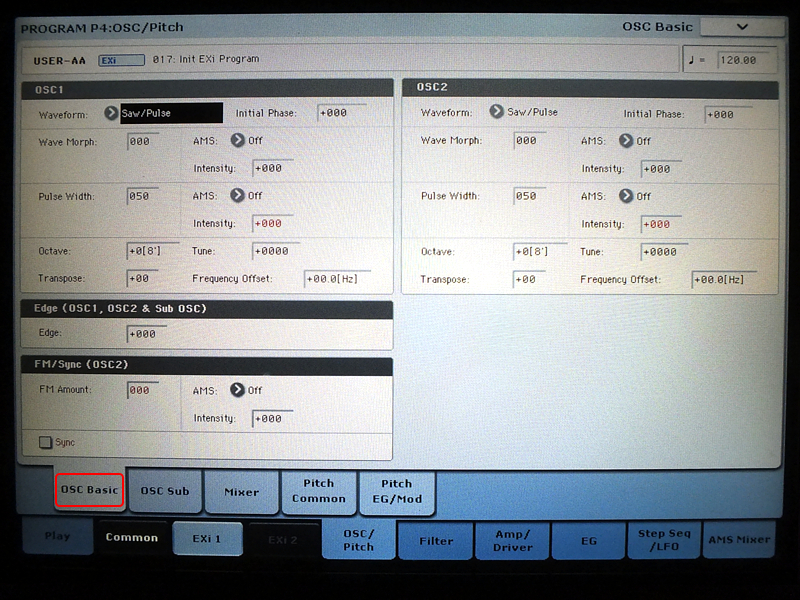
Task: Select FM/Sync Intensity value field
Action: click(x=272, y=419)
